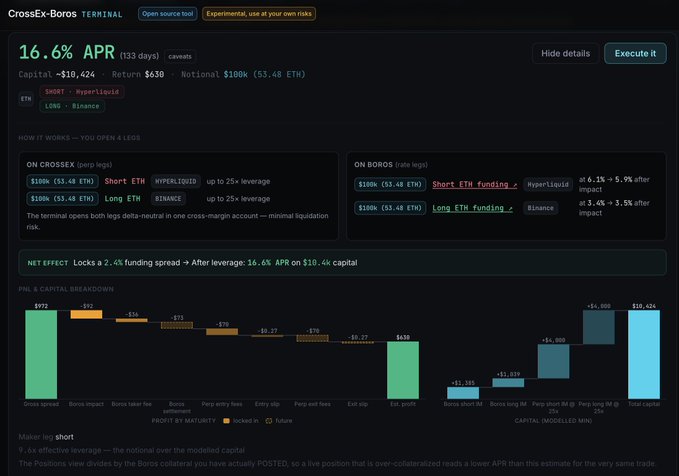Click the CrossEx-Boros Terminal logo
The image size is (679, 476).
coord(65,14)
